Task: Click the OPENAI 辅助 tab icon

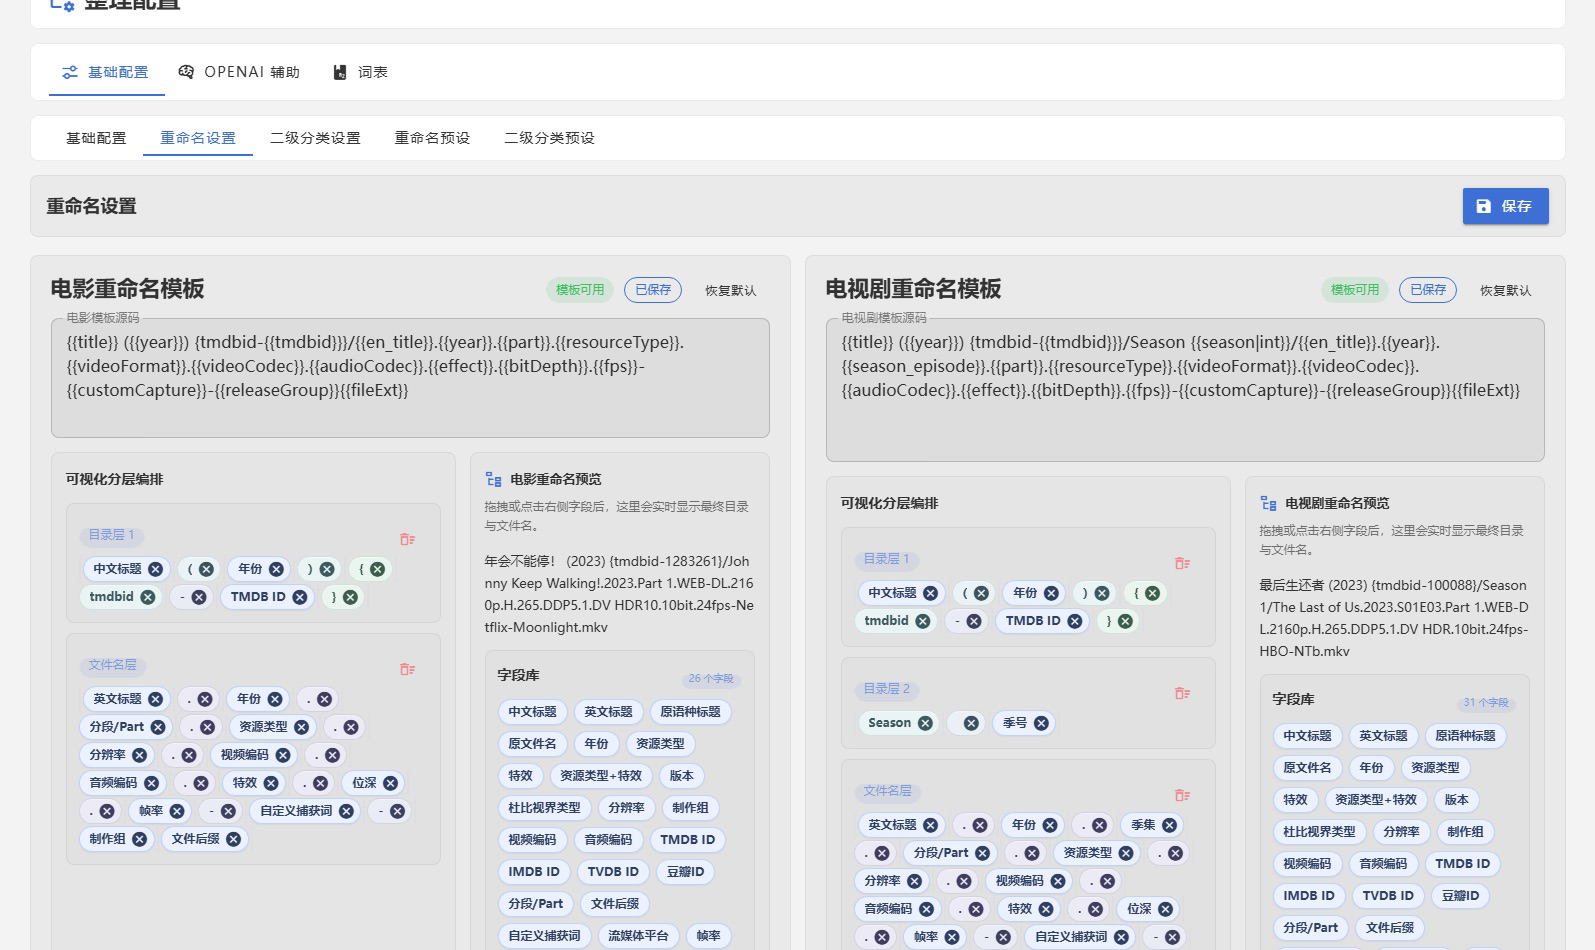Action: click(x=186, y=72)
